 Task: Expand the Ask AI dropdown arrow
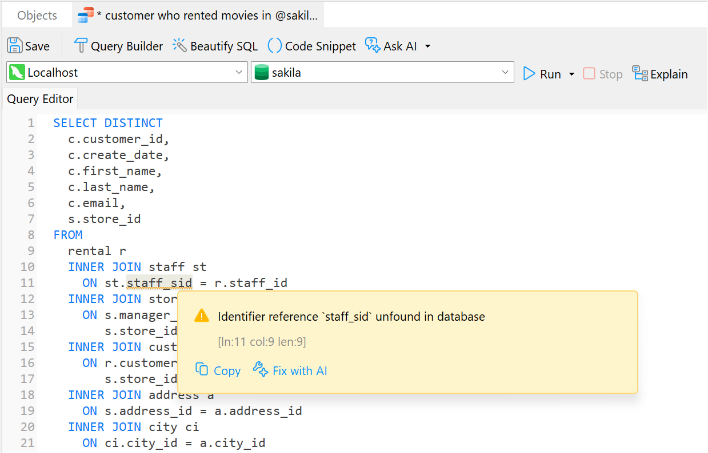click(x=428, y=46)
